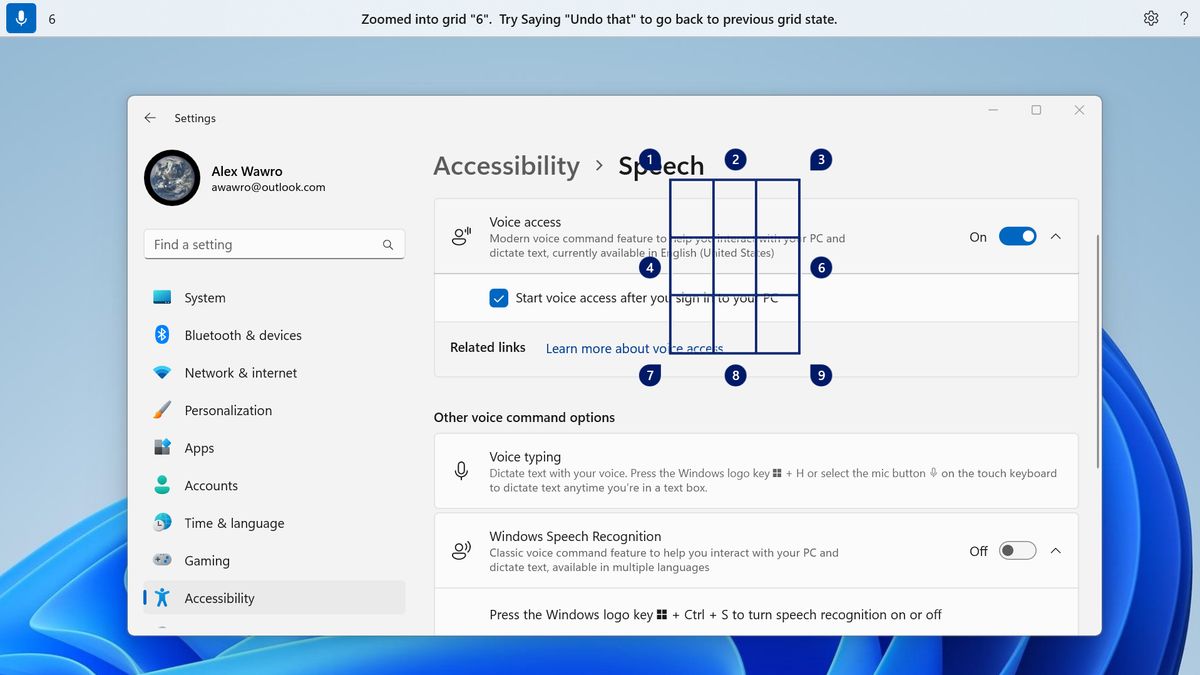Collapse the Voice access section chevron

point(1056,236)
